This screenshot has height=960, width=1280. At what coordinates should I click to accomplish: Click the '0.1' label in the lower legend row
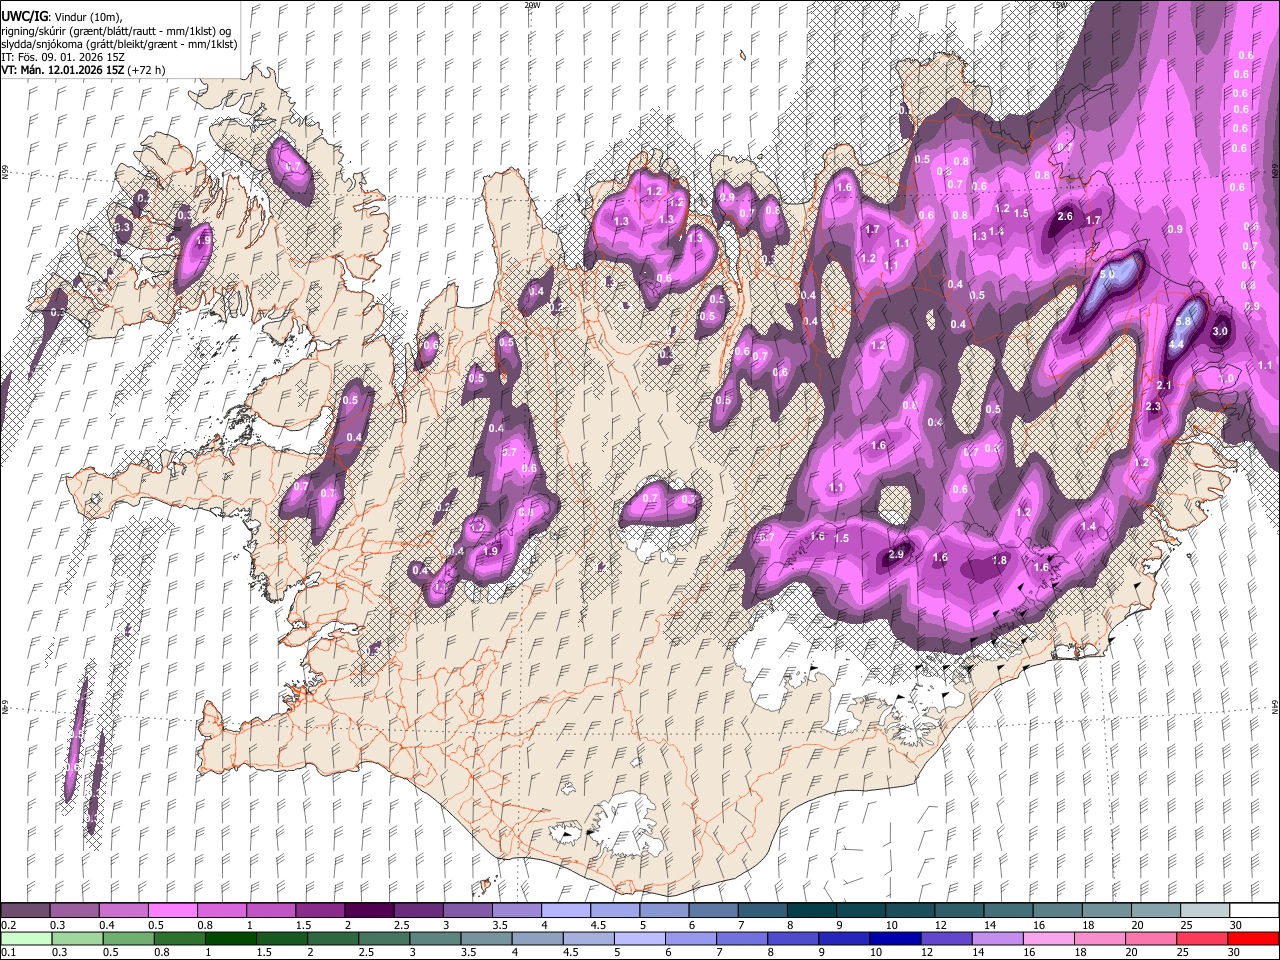[x=9, y=953]
